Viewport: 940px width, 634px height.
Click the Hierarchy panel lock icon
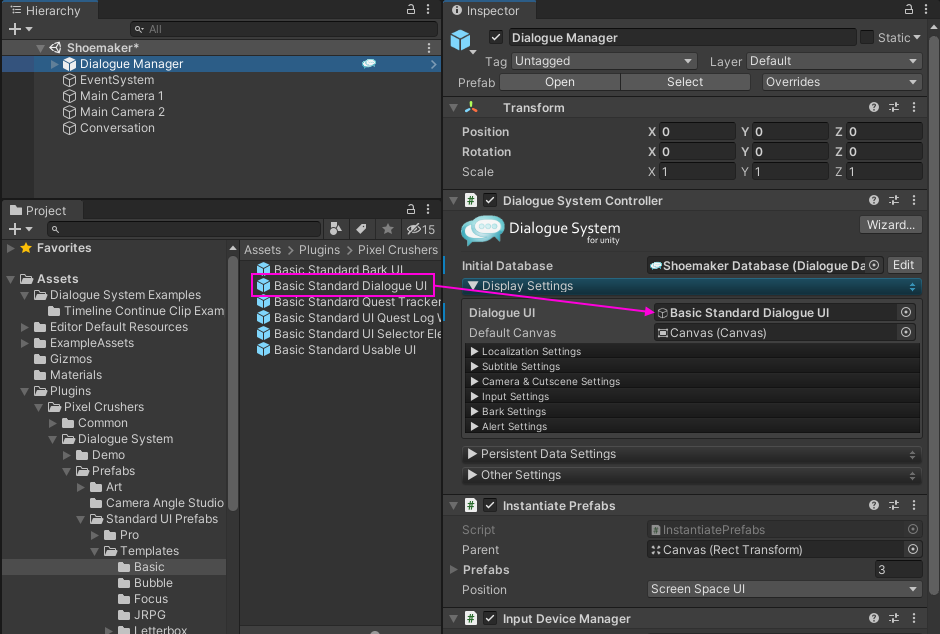(x=411, y=10)
